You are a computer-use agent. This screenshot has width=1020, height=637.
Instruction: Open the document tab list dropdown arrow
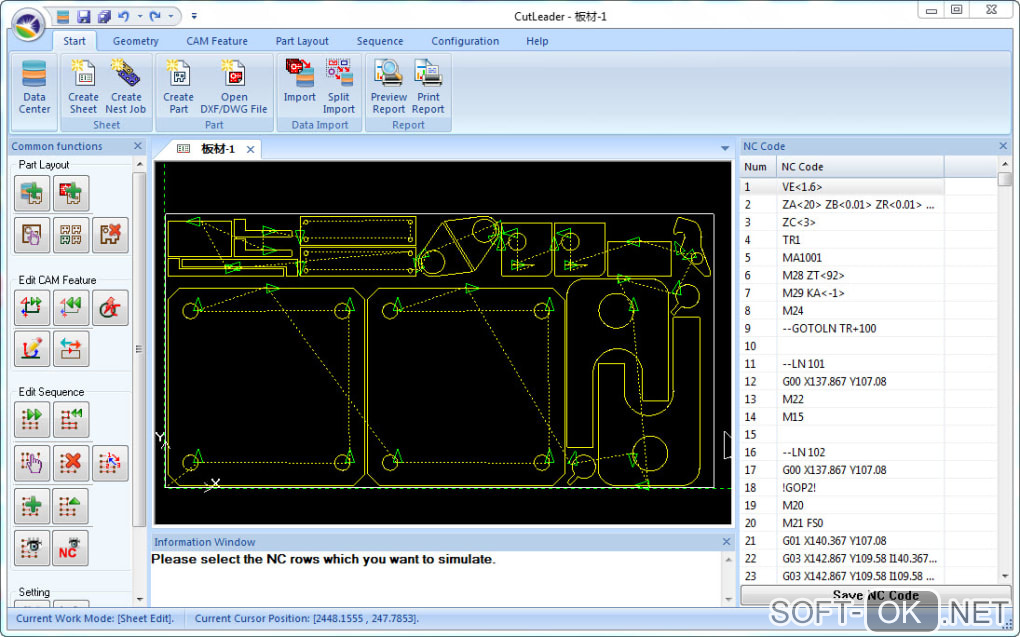point(725,149)
